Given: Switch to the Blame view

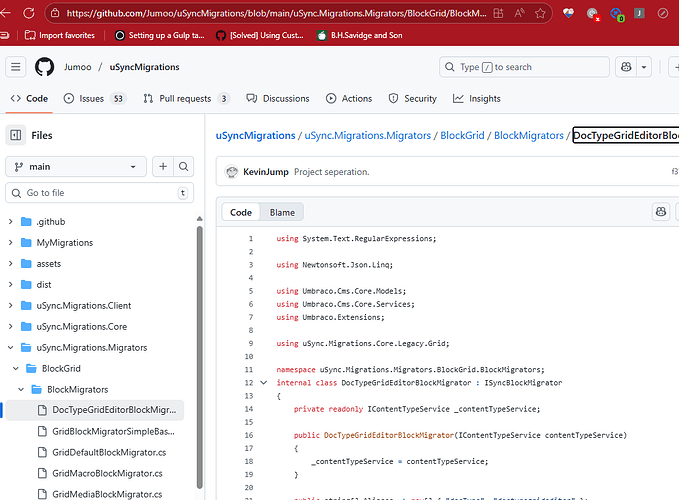Looking at the screenshot, I should (x=282, y=212).
